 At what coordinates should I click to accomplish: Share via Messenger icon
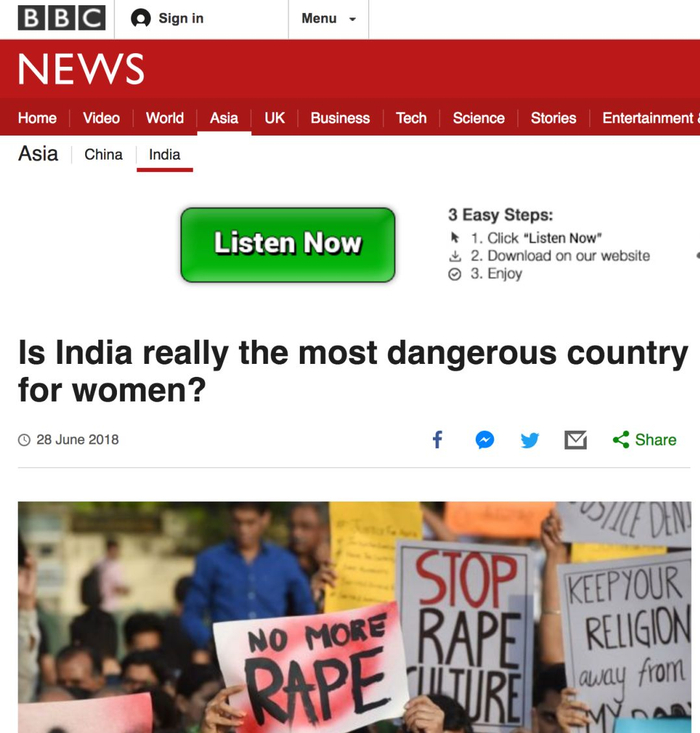tap(484, 440)
